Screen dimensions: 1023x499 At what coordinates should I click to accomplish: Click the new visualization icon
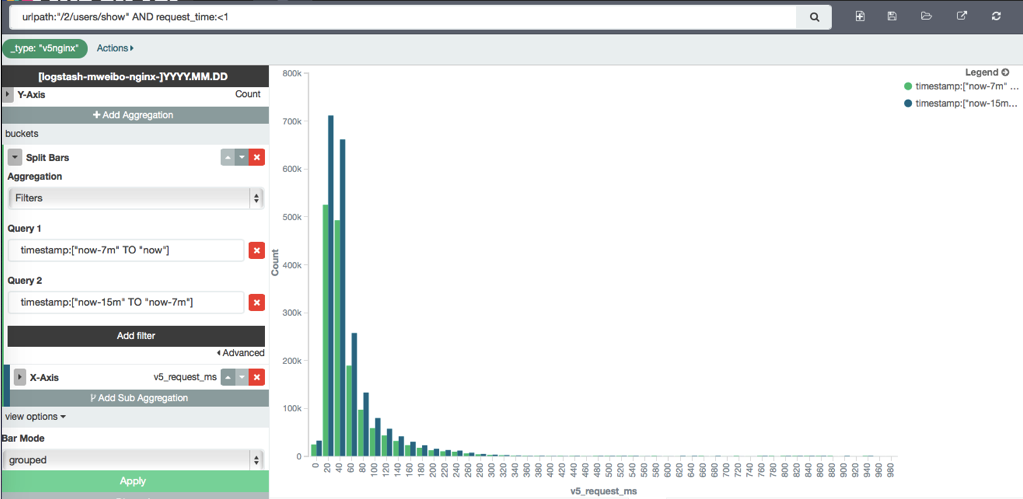pyautogui.click(x=860, y=17)
